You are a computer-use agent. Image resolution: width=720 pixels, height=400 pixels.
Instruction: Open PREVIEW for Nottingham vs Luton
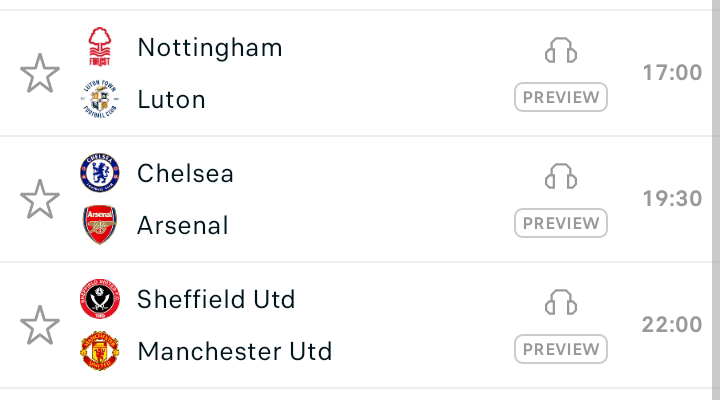point(561,97)
